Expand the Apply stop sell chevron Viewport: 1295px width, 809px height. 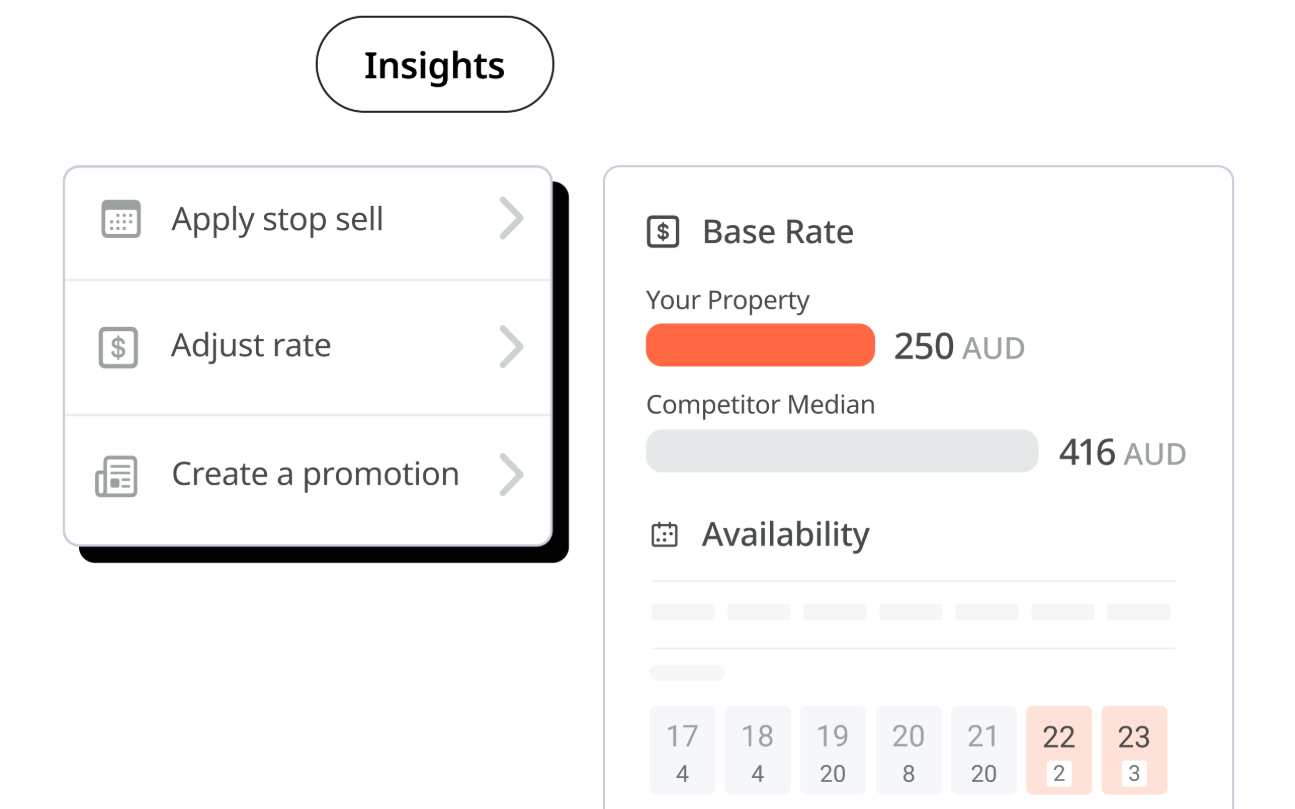(x=511, y=219)
